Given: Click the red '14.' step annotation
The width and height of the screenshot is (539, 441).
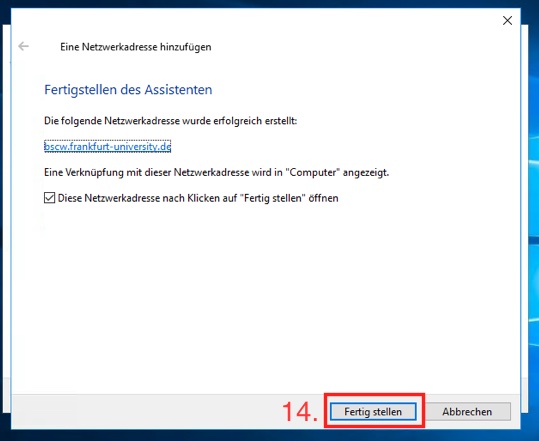Looking at the screenshot, I should [x=300, y=412].
